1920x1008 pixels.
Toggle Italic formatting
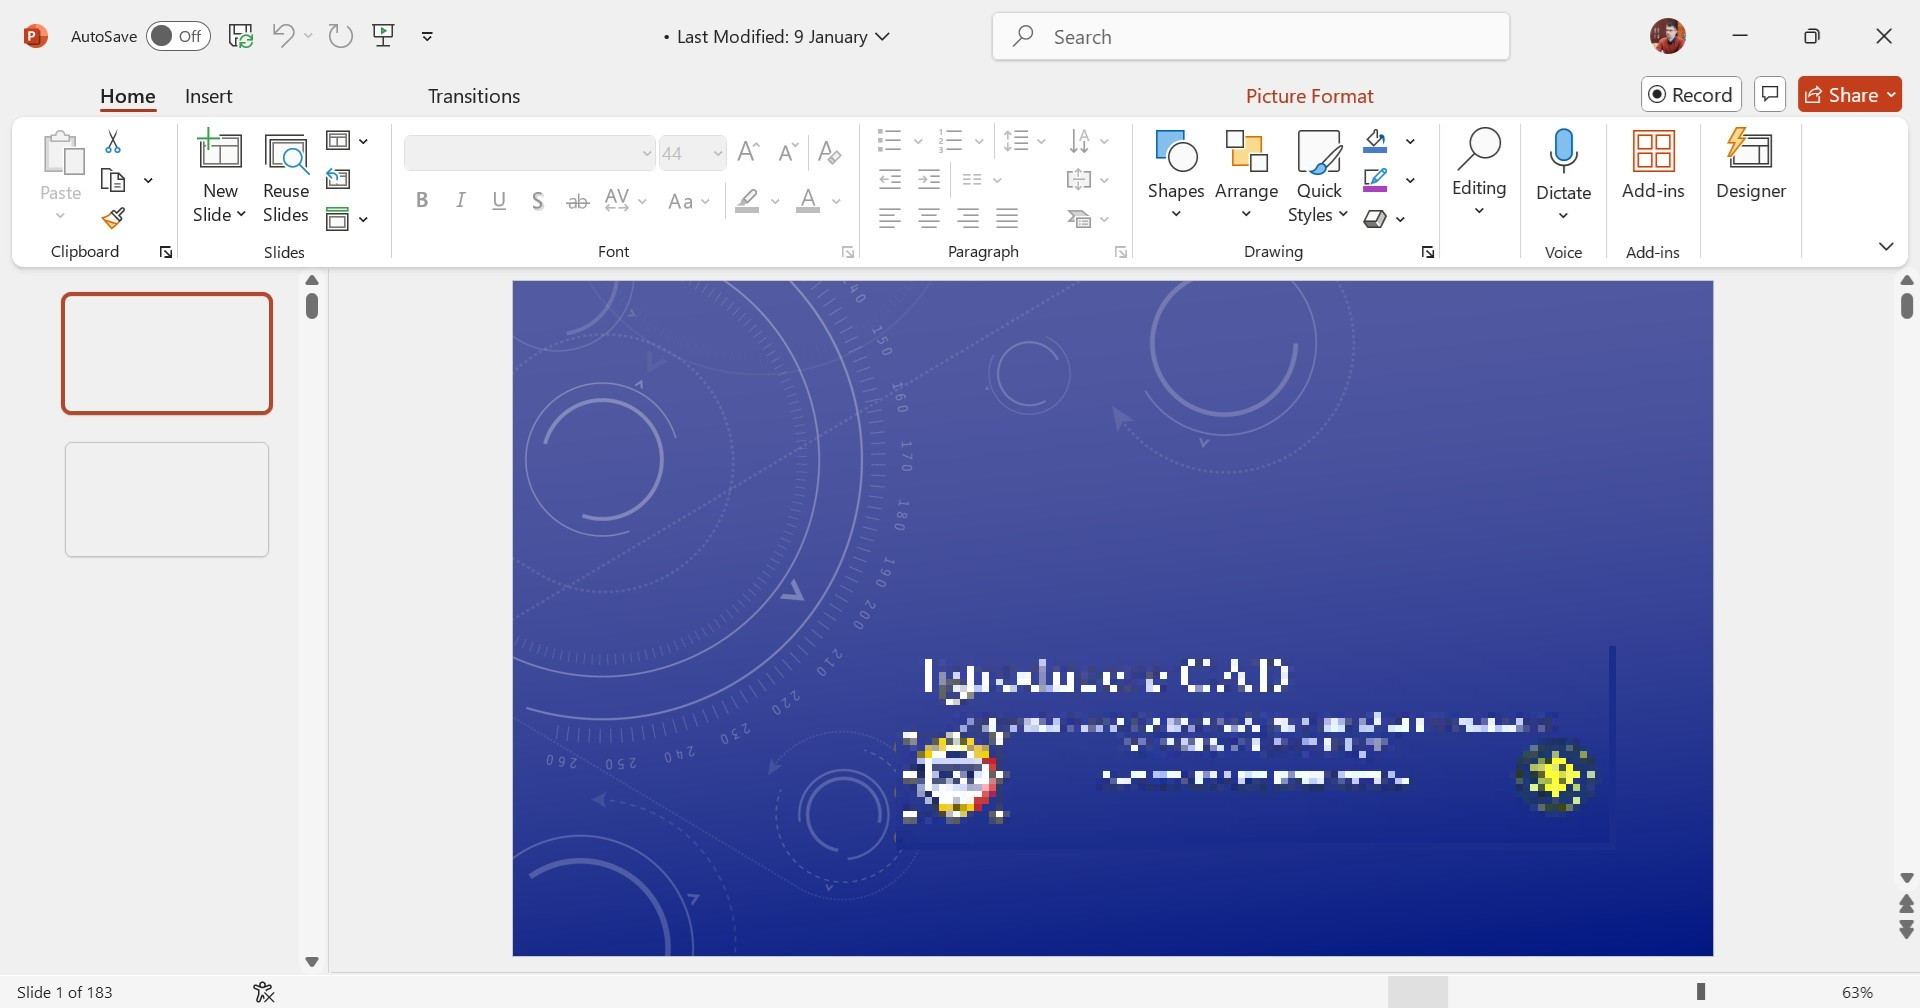click(x=460, y=200)
